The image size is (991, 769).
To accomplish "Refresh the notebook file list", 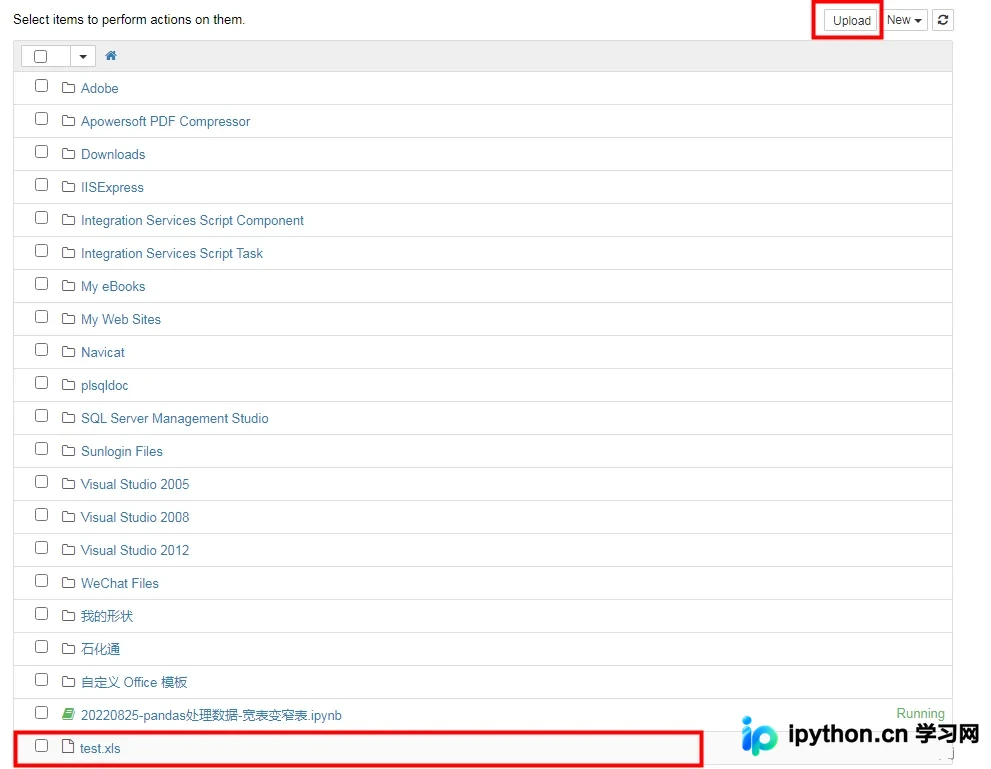I will 942,20.
